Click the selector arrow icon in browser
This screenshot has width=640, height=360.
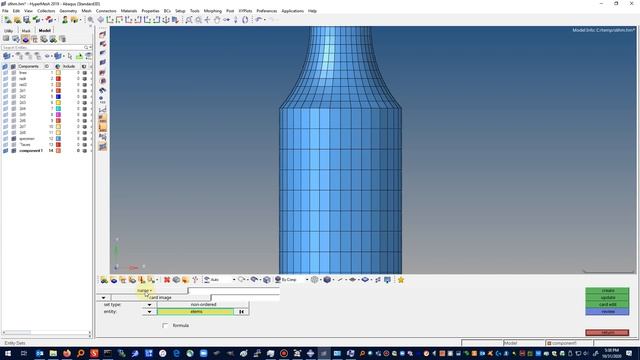coord(70,56)
